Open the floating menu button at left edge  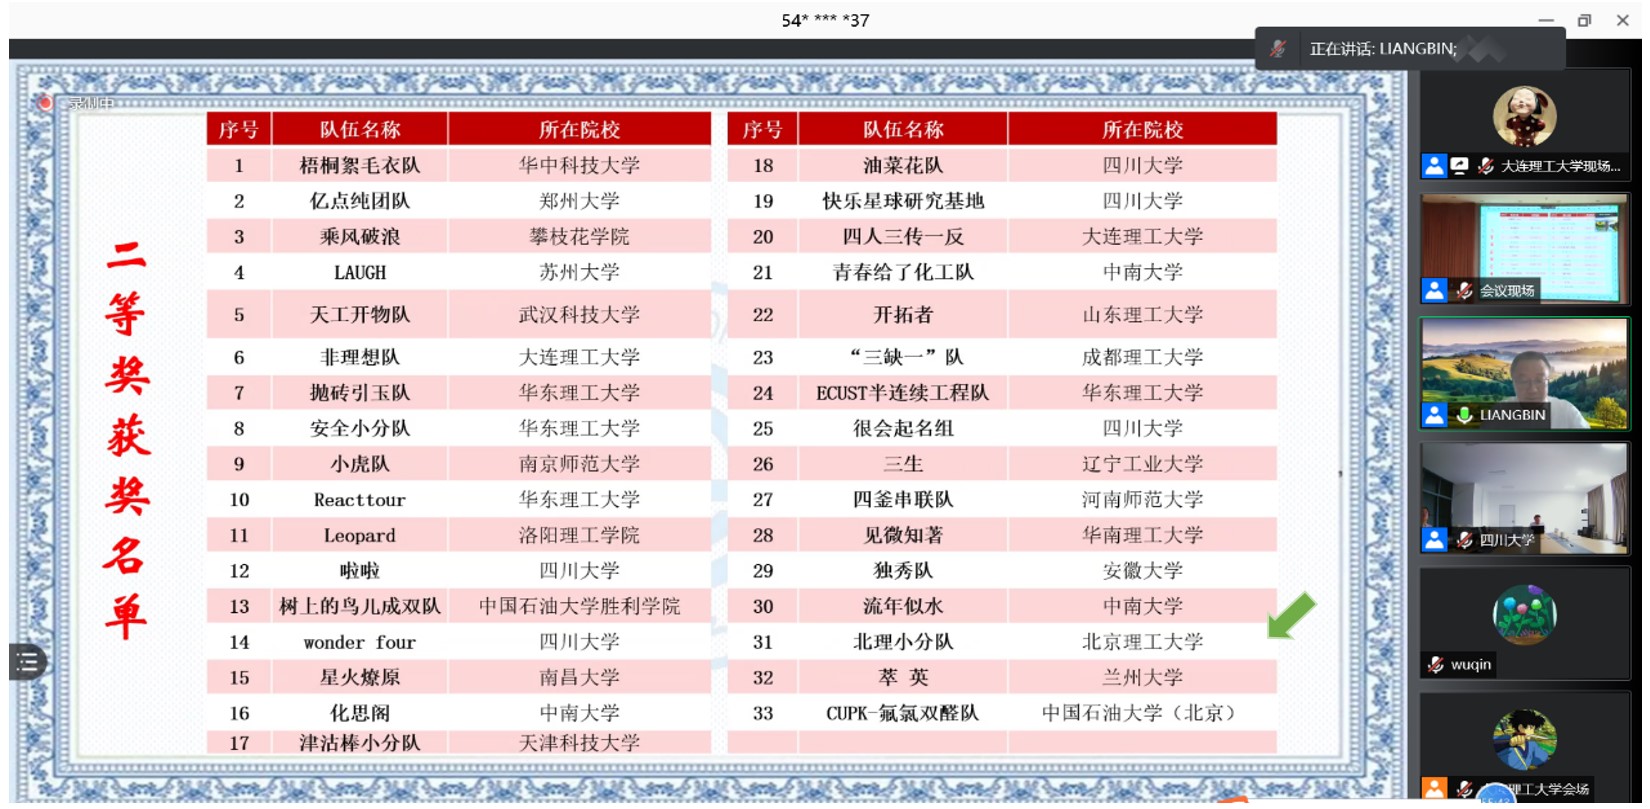coord(27,661)
